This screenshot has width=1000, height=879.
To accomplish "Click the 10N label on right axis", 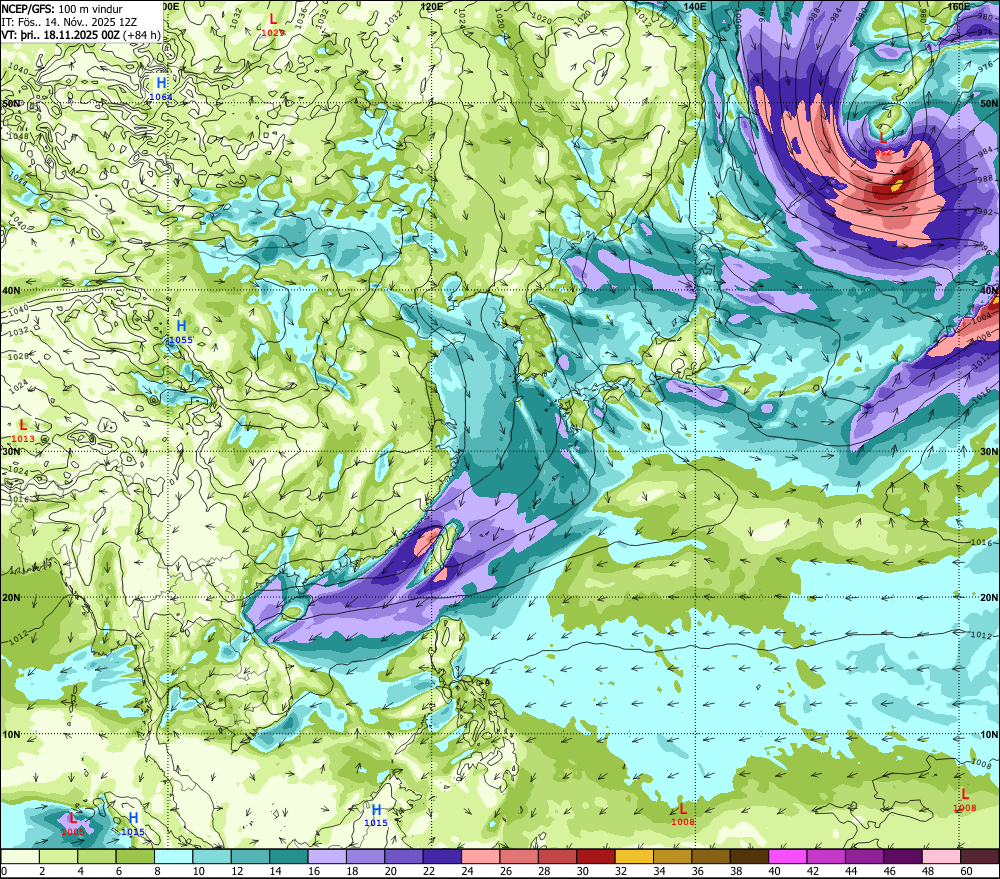I will 989,734.
